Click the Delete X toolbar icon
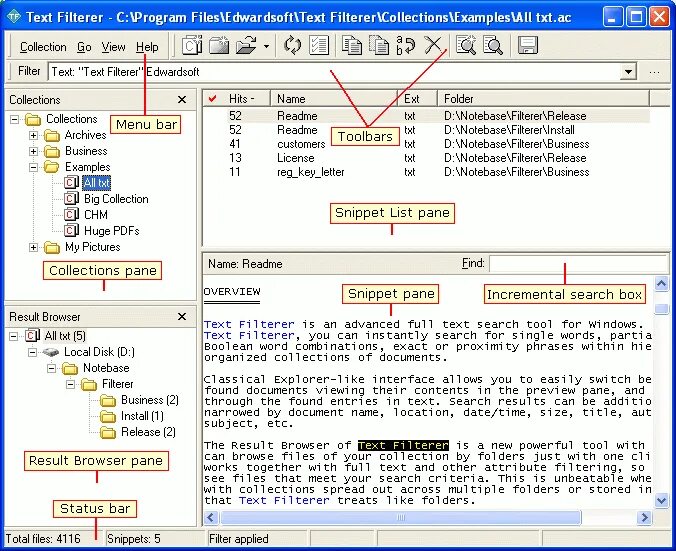 pyautogui.click(x=433, y=45)
